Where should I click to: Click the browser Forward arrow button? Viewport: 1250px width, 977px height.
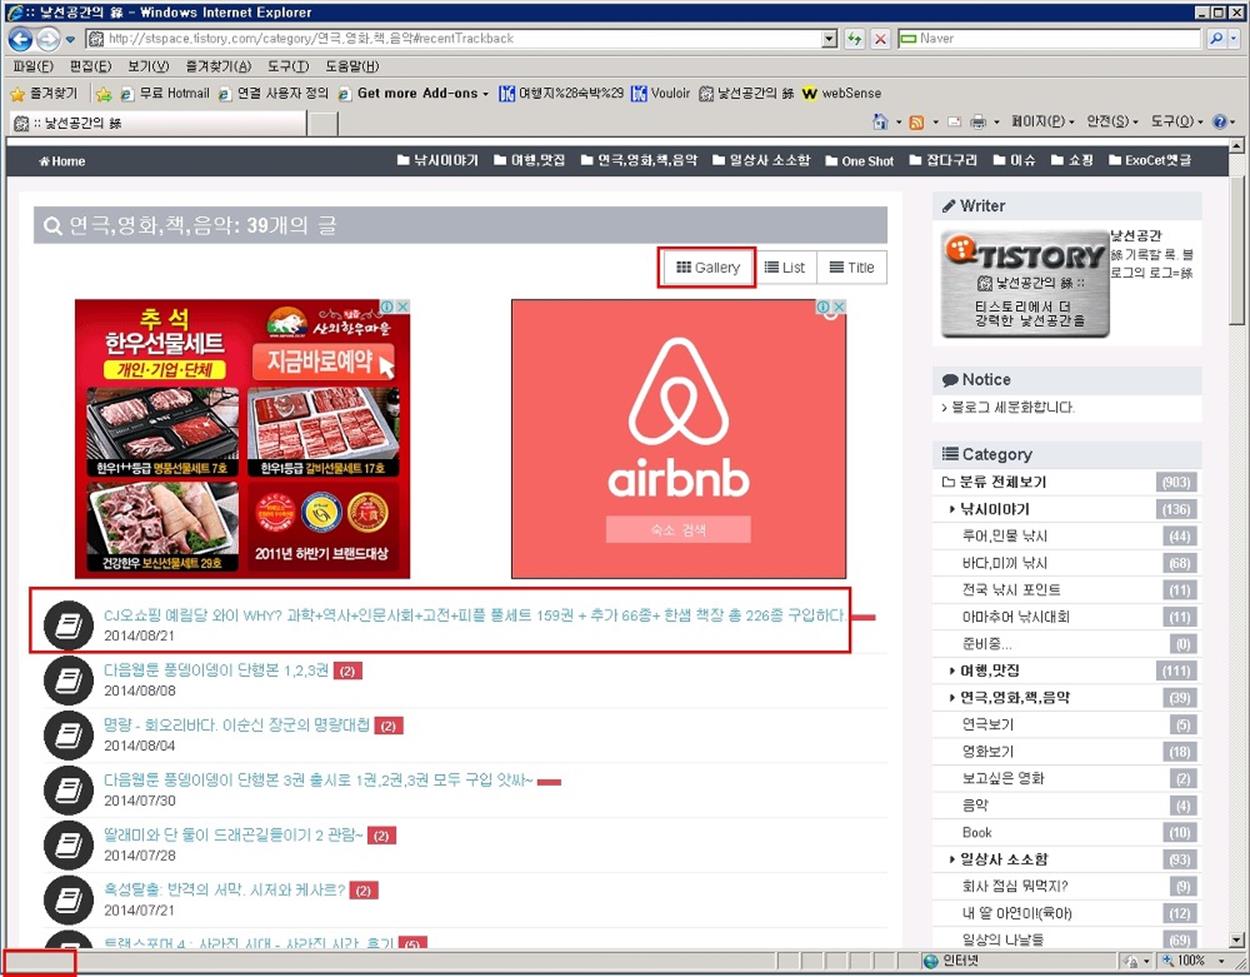pyautogui.click(x=47, y=39)
